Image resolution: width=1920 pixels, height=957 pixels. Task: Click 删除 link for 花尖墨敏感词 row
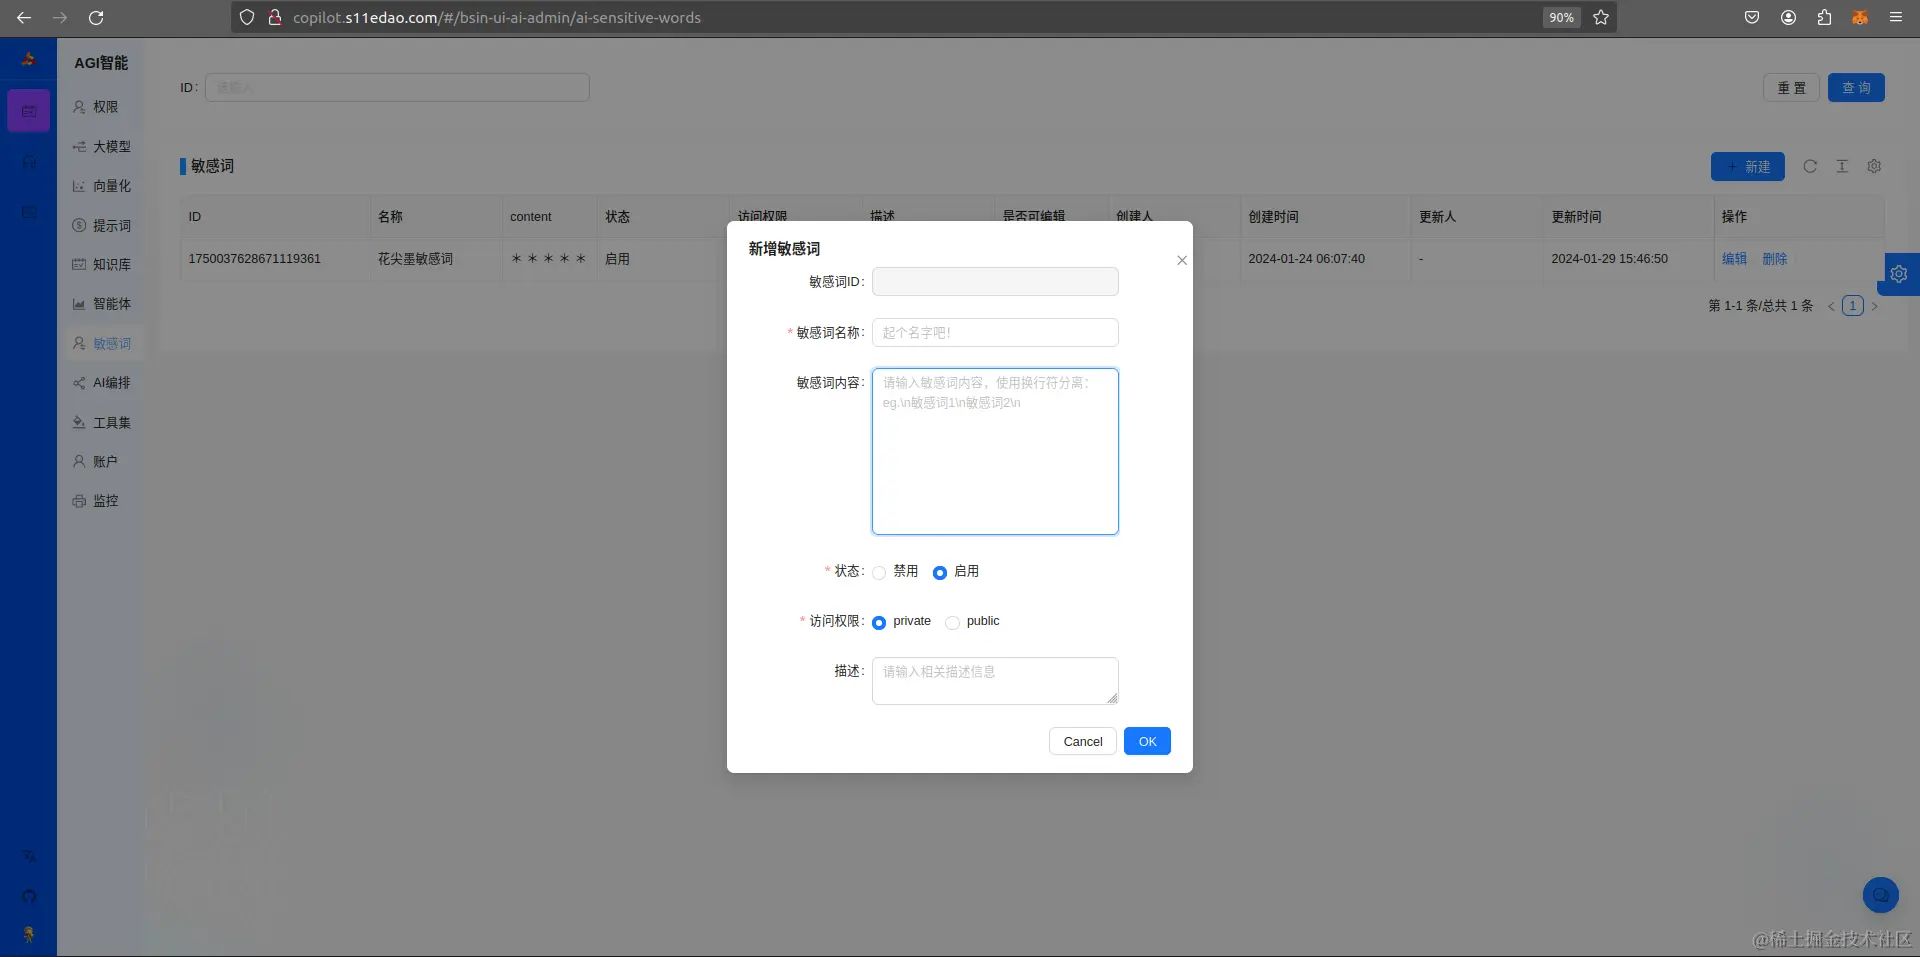coord(1774,259)
